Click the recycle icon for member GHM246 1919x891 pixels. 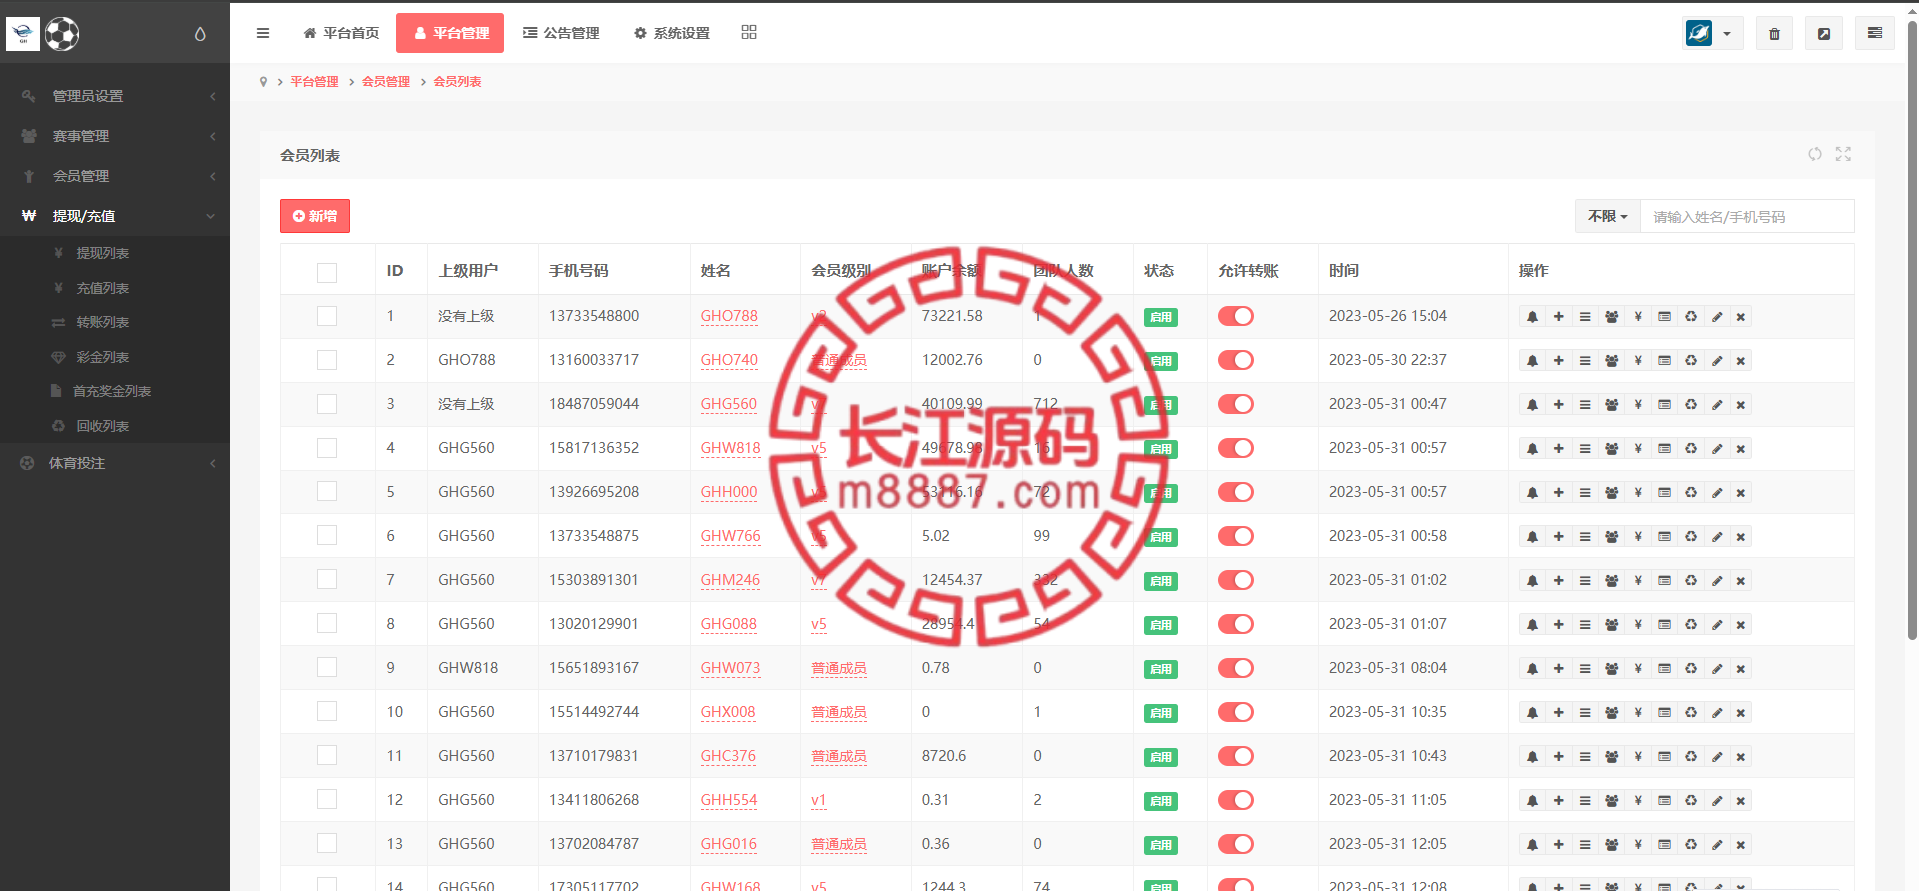pyautogui.click(x=1691, y=581)
